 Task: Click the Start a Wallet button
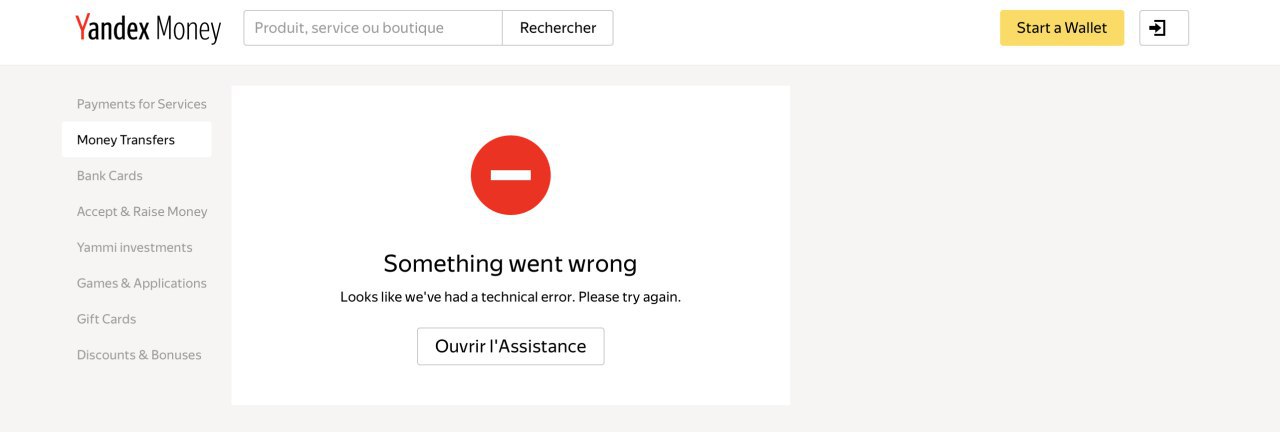[1062, 28]
